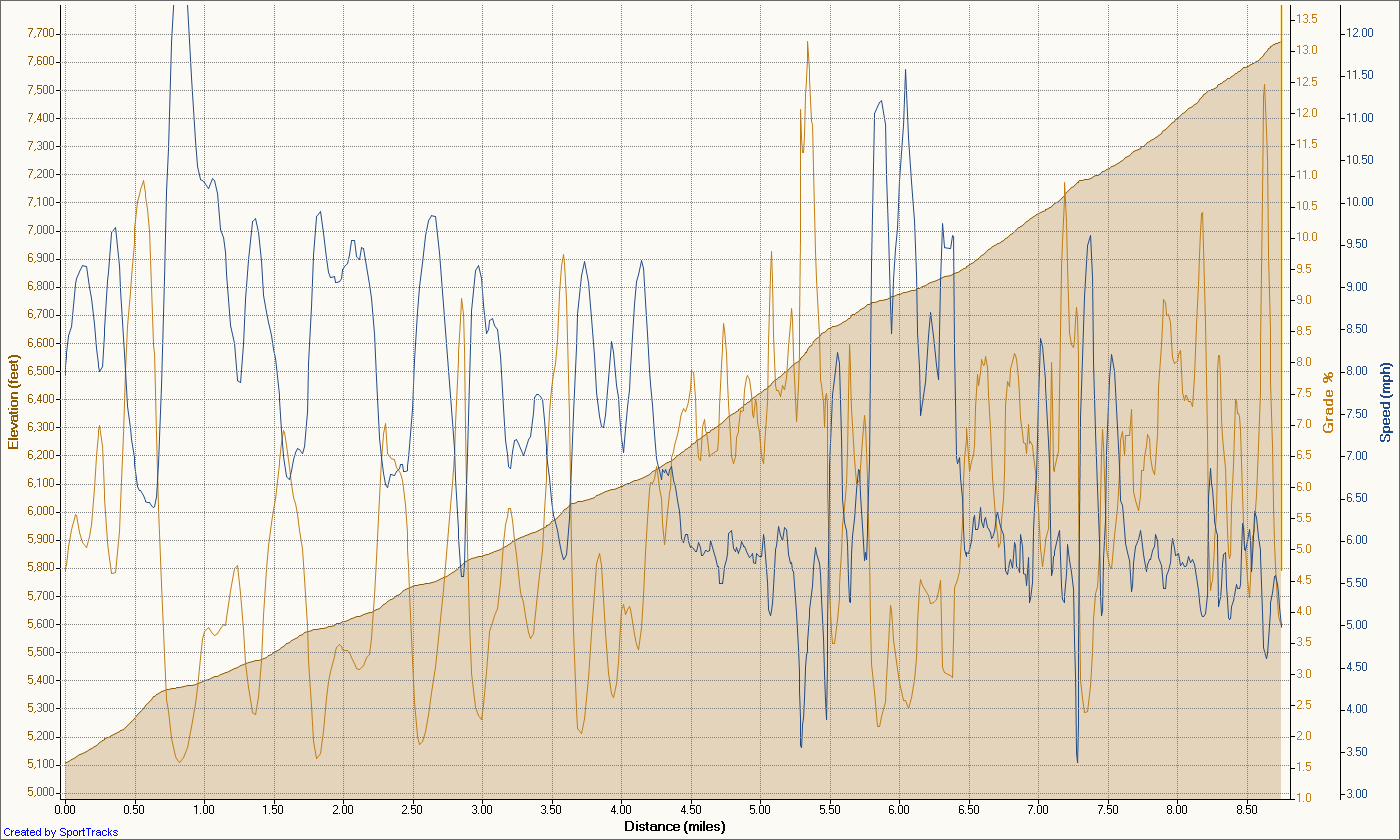The image size is (1400, 840).
Task: Click the 4.50 speed axis label
Action: [x=1356, y=667]
